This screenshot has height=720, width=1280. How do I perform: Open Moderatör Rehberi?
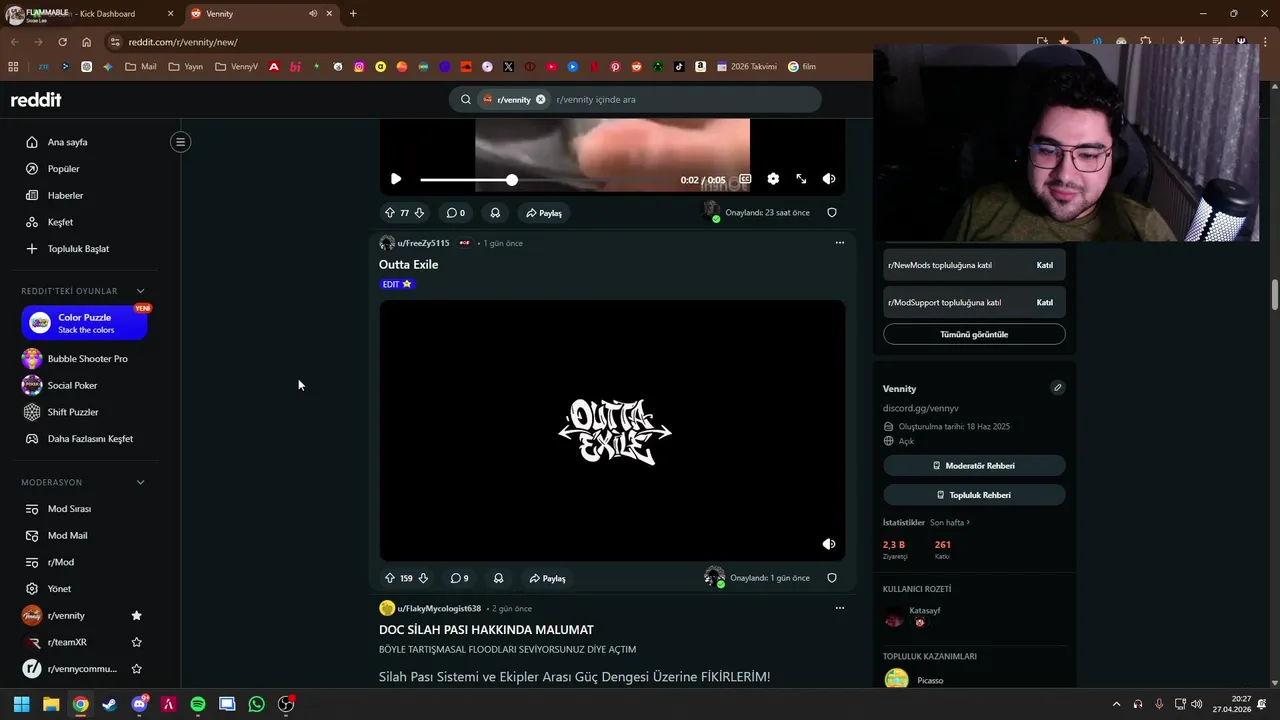(974, 465)
